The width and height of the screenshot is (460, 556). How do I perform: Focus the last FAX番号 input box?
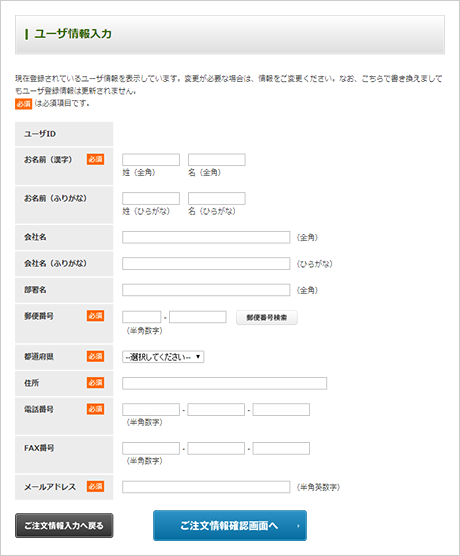pyautogui.click(x=281, y=449)
